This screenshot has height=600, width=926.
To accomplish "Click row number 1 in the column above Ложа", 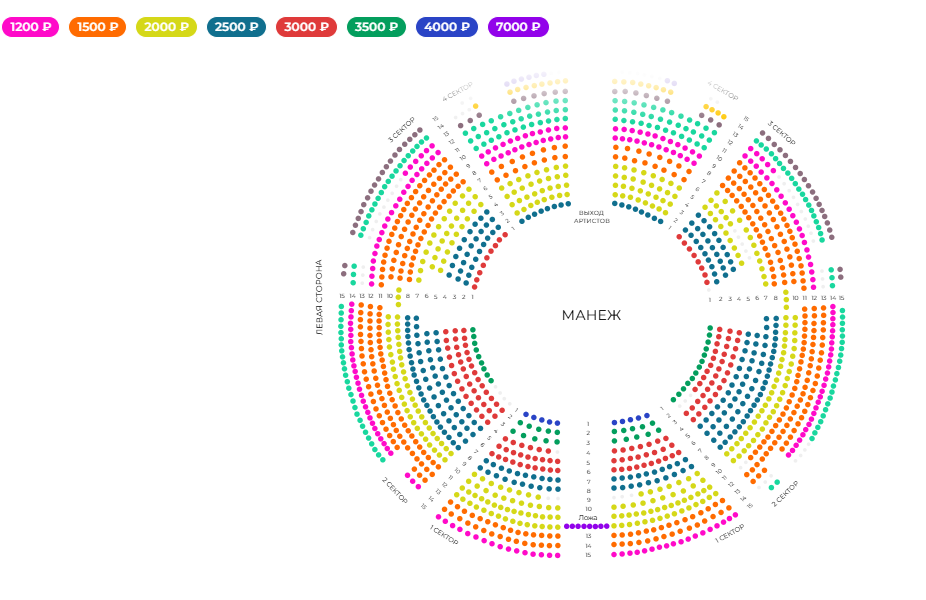I will [588, 424].
